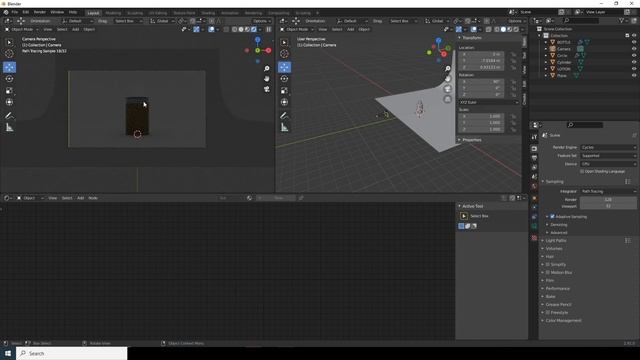Activate the Move tool in right viewport
Viewport: 640px width, 360px height.
284,67
